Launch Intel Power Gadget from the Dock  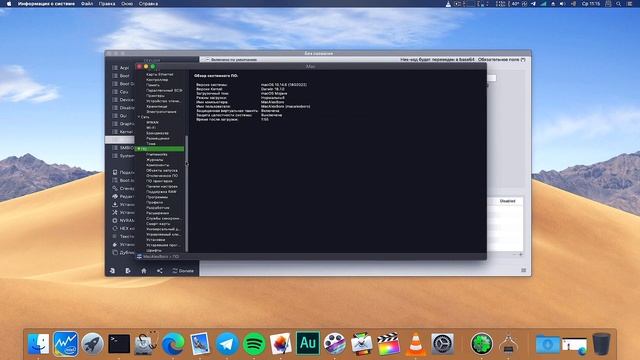point(65,343)
